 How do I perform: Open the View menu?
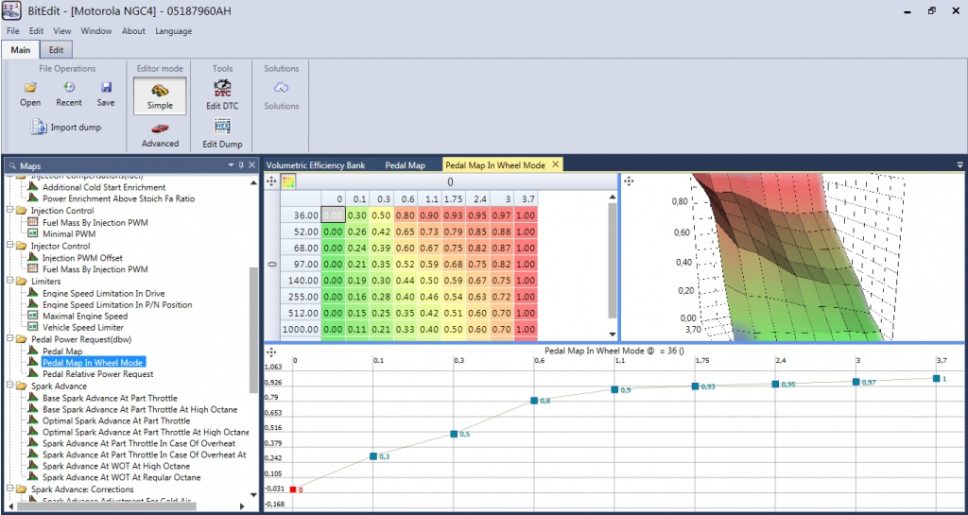point(62,31)
